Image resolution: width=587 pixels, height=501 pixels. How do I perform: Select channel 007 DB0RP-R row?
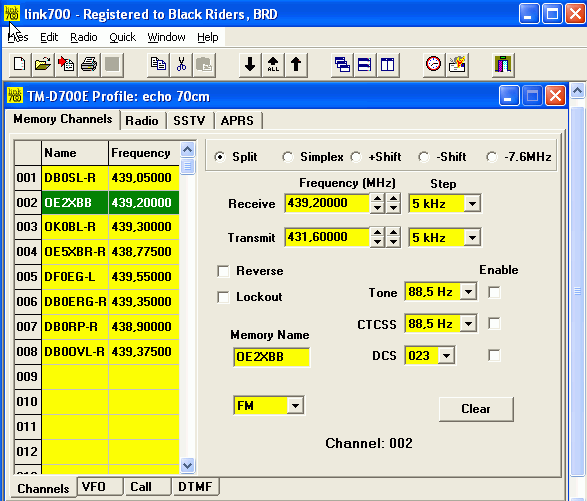(97, 327)
